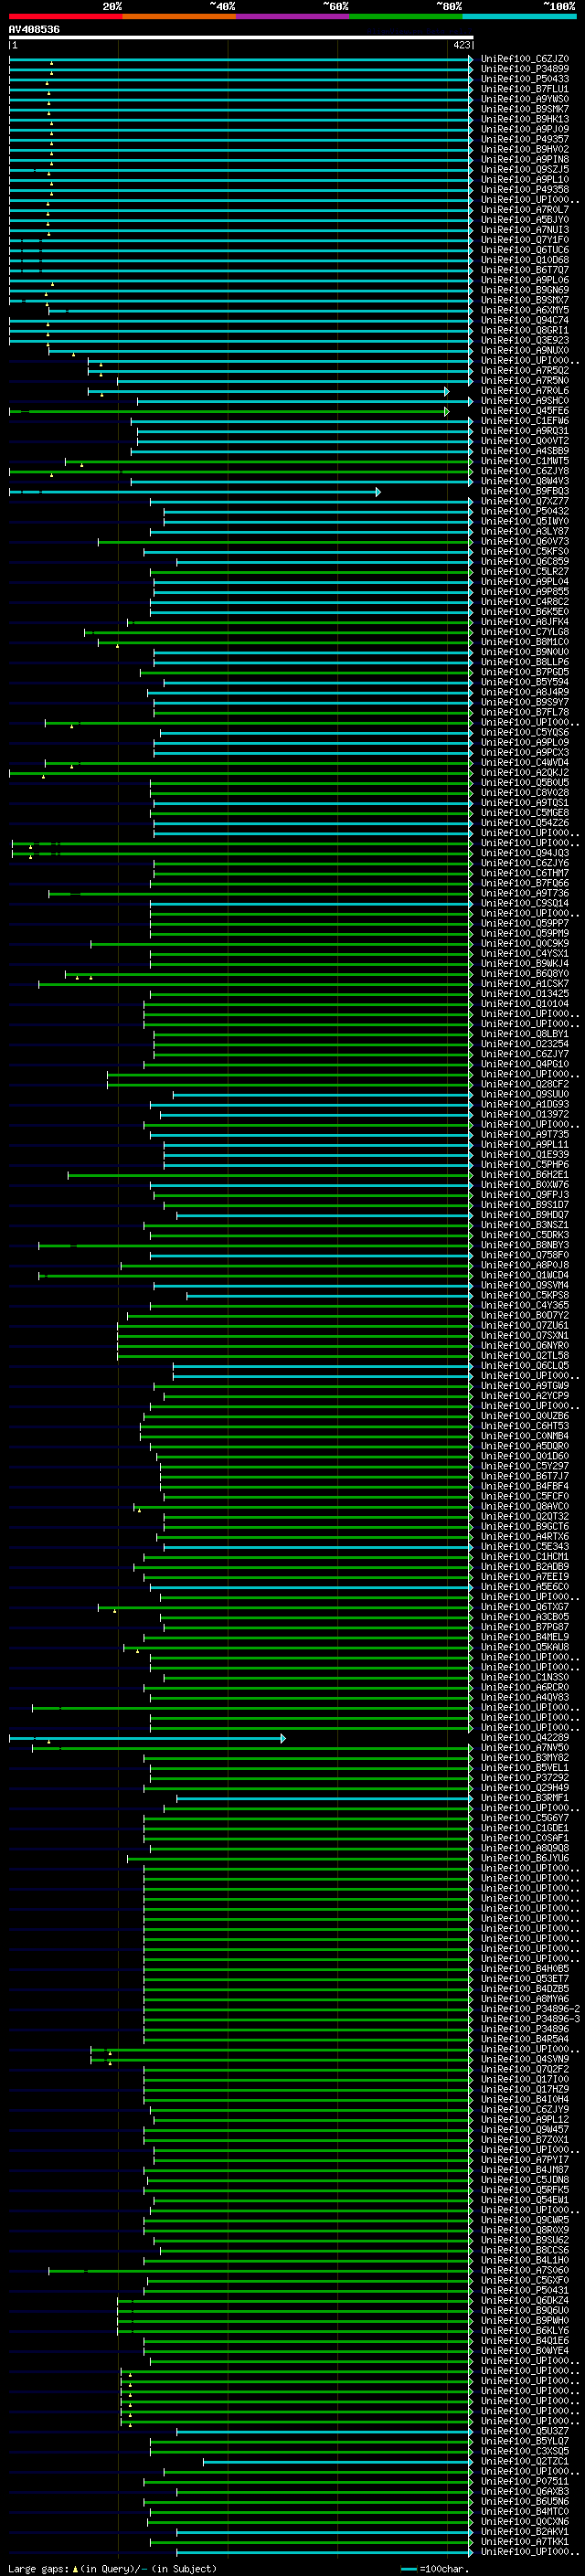Click the green ~80% identity legend segment

pyautogui.click(x=406, y=16)
